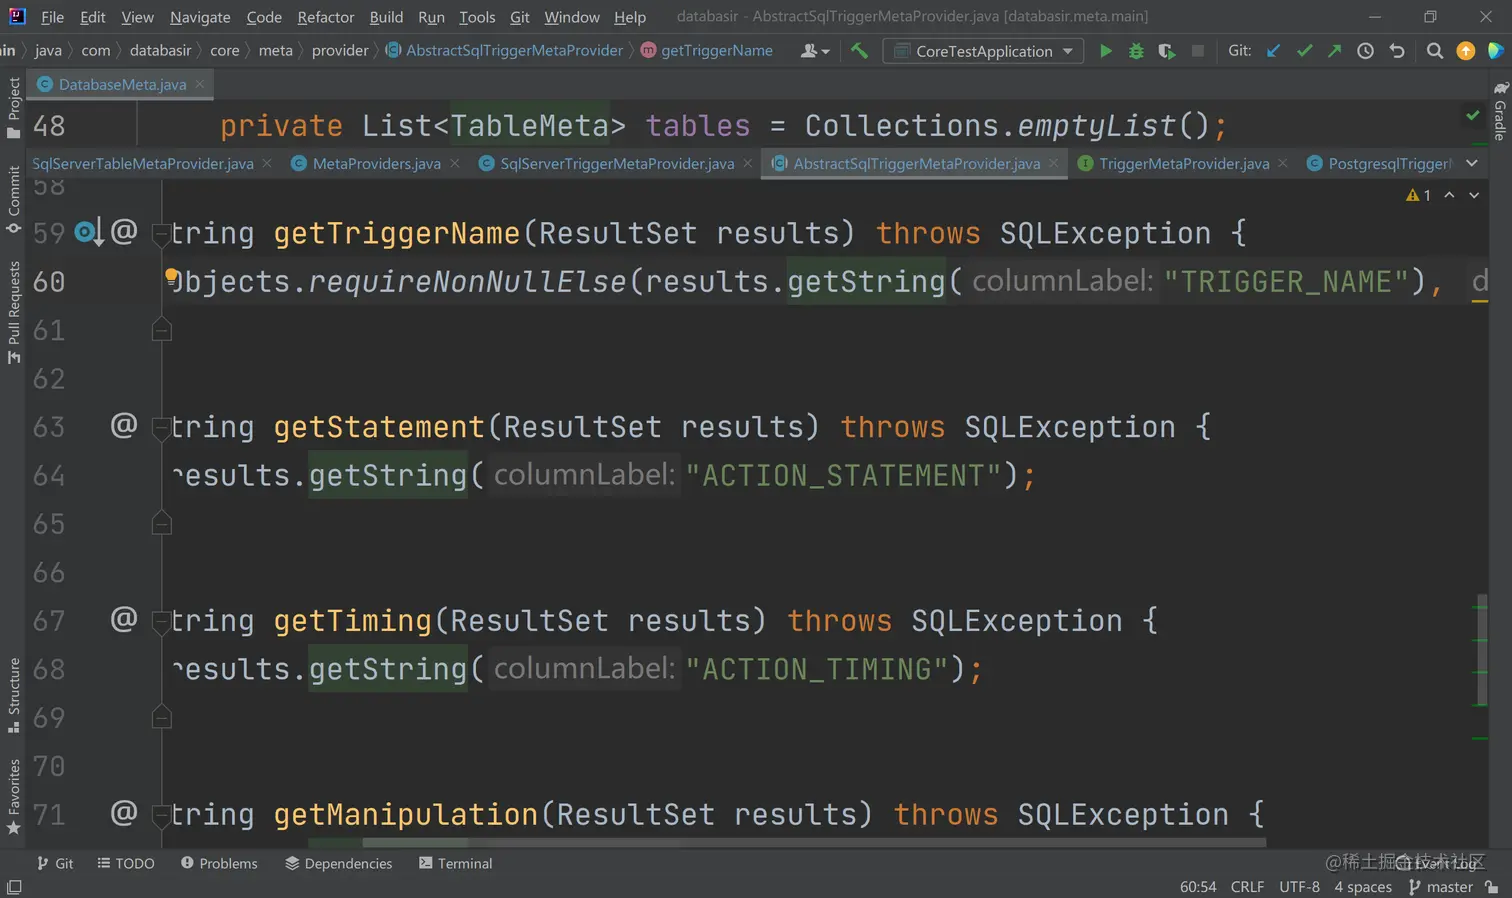The image size is (1512, 898).
Task: Click the orange IDE update icon
Action: coord(1466,51)
